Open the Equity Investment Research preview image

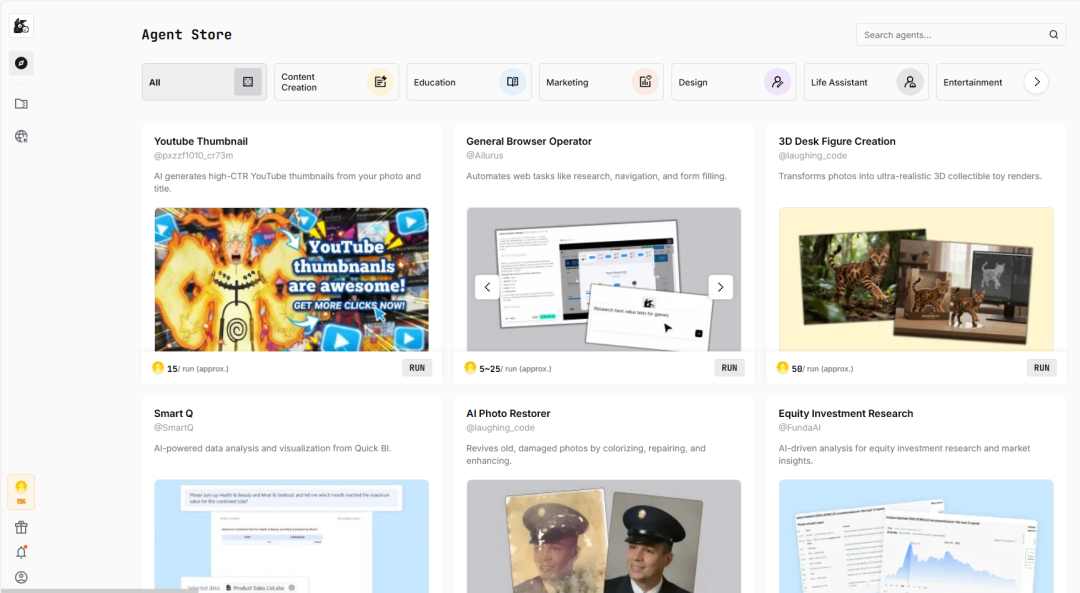916,536
